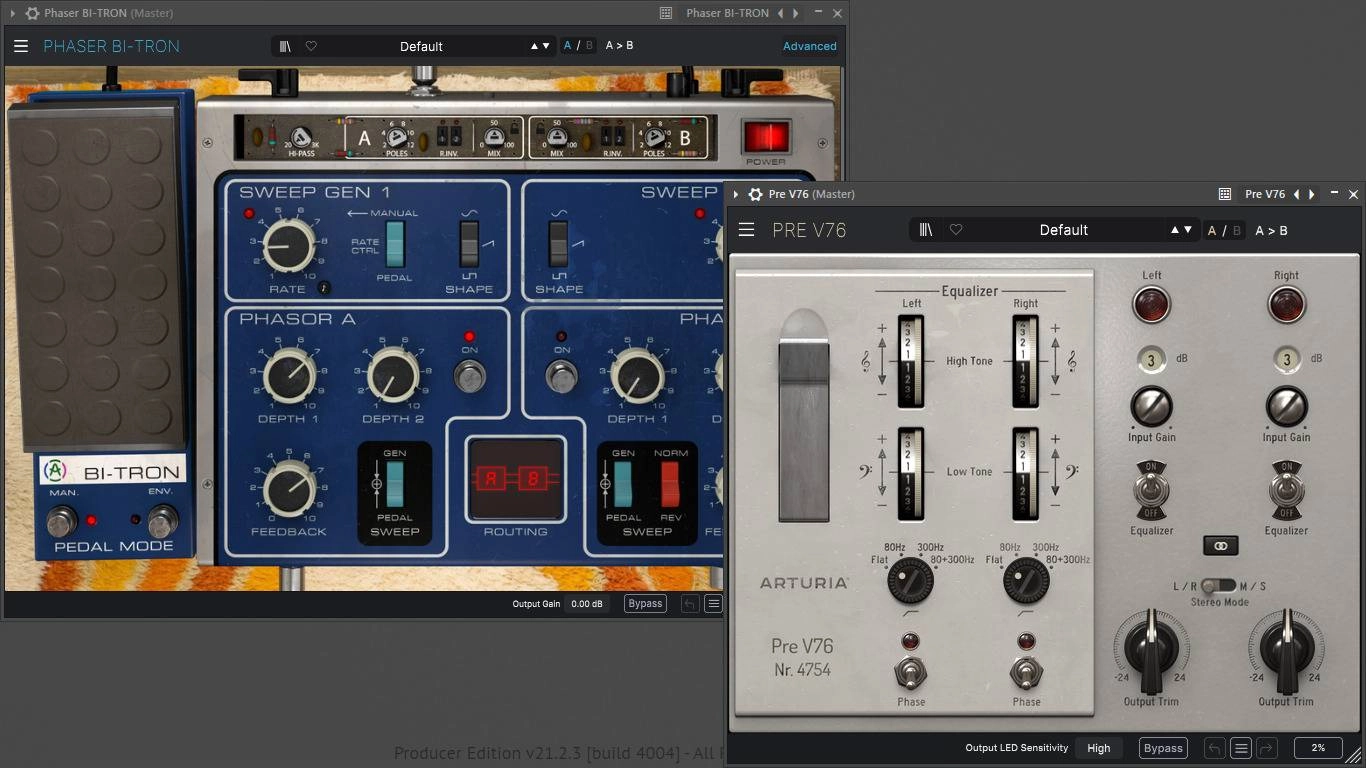The width and height of the screenshot is (1366, 768).
Task: Open the Pre V76 hamburger menu
Action: (746, 230)
